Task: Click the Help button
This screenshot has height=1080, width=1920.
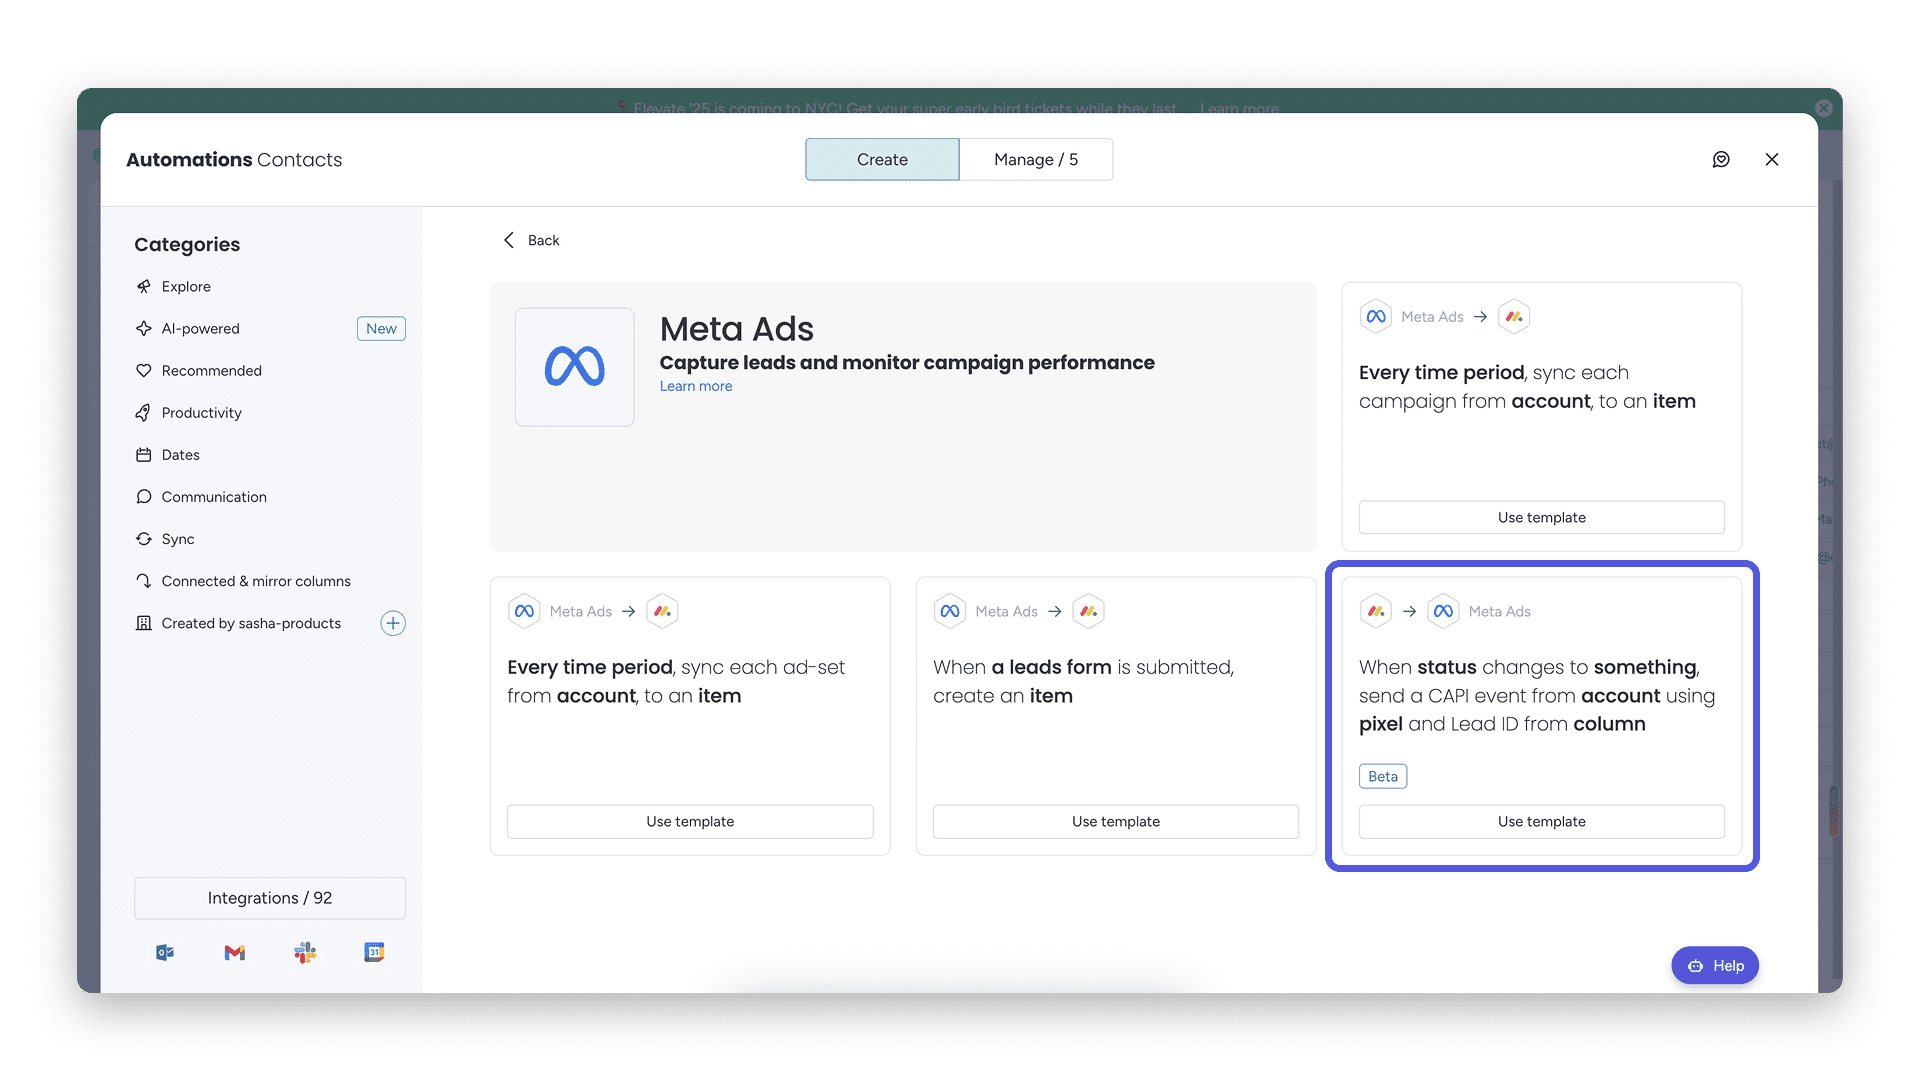Action: click(x=1714, y=966)
